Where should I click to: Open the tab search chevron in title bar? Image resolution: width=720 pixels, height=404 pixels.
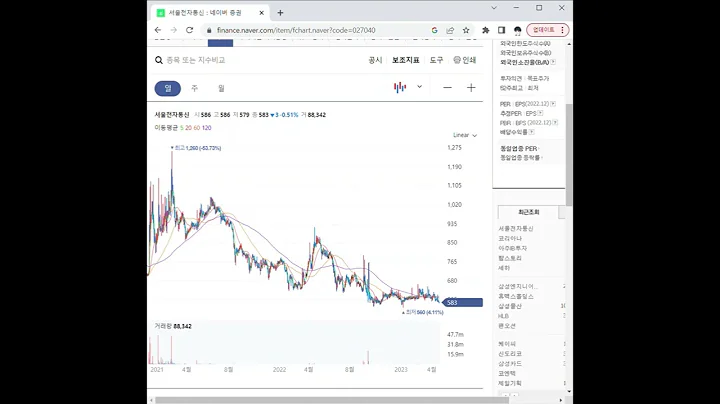494,8
